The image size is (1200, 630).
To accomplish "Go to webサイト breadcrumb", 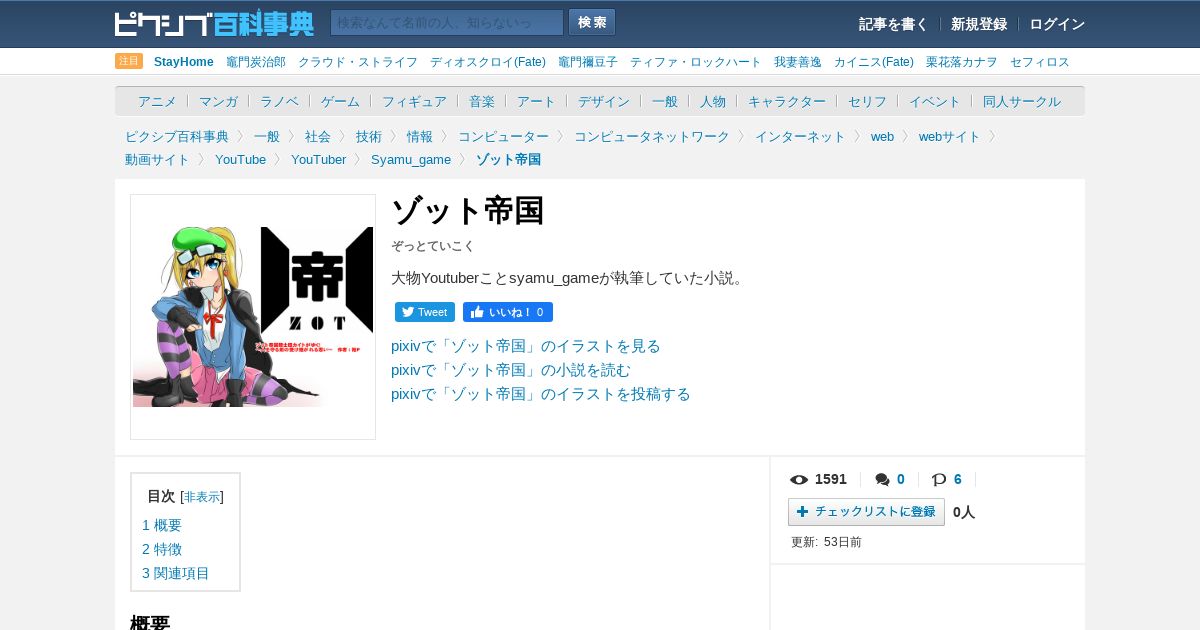I will click(950, 136).
